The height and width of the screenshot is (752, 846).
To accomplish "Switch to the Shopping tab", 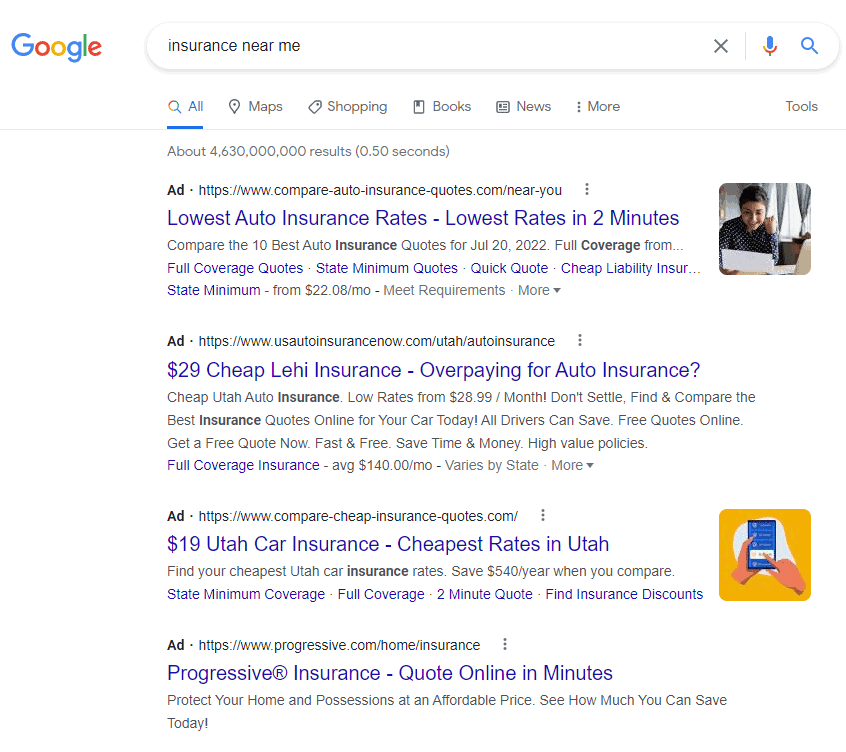I will (347, 106).
